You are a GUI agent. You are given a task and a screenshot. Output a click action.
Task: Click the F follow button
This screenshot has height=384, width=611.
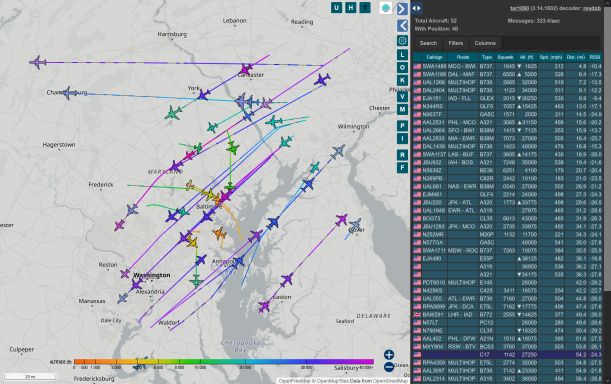tap(402, 168)
